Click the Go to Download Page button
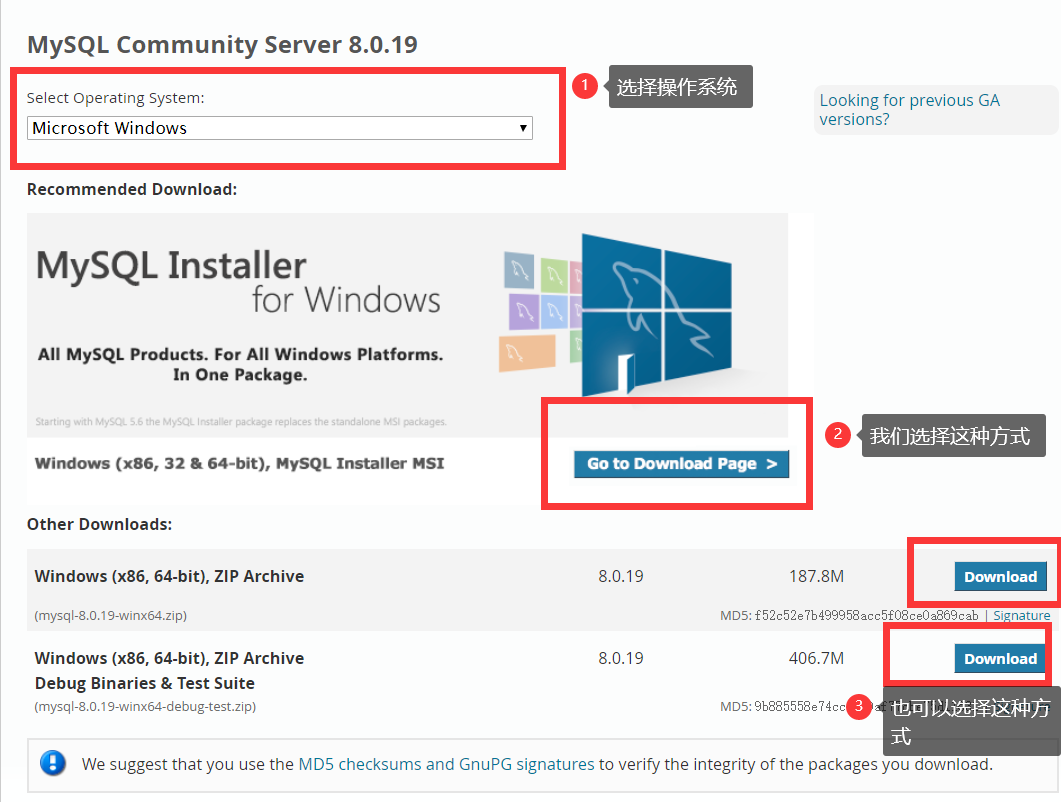This screenshot has height=802, width=1061. 681,464
